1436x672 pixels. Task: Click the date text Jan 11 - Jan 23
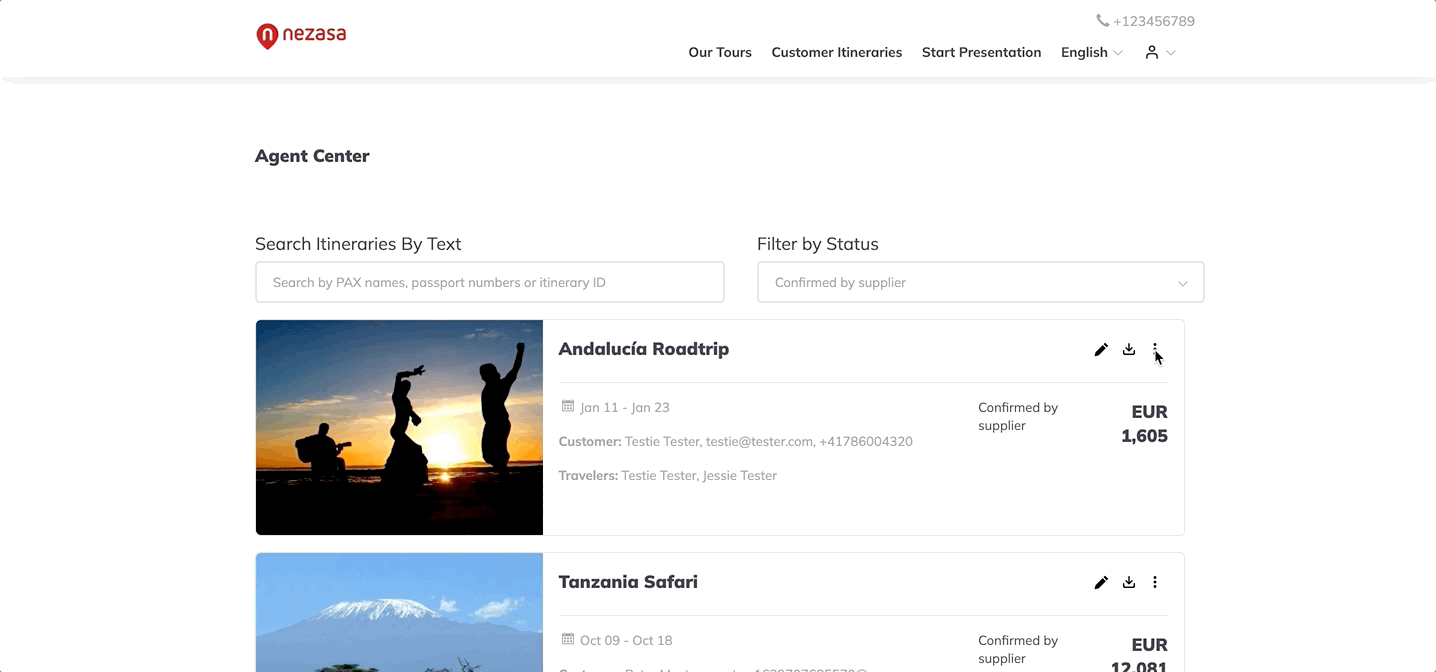click(x=625, y=407)
